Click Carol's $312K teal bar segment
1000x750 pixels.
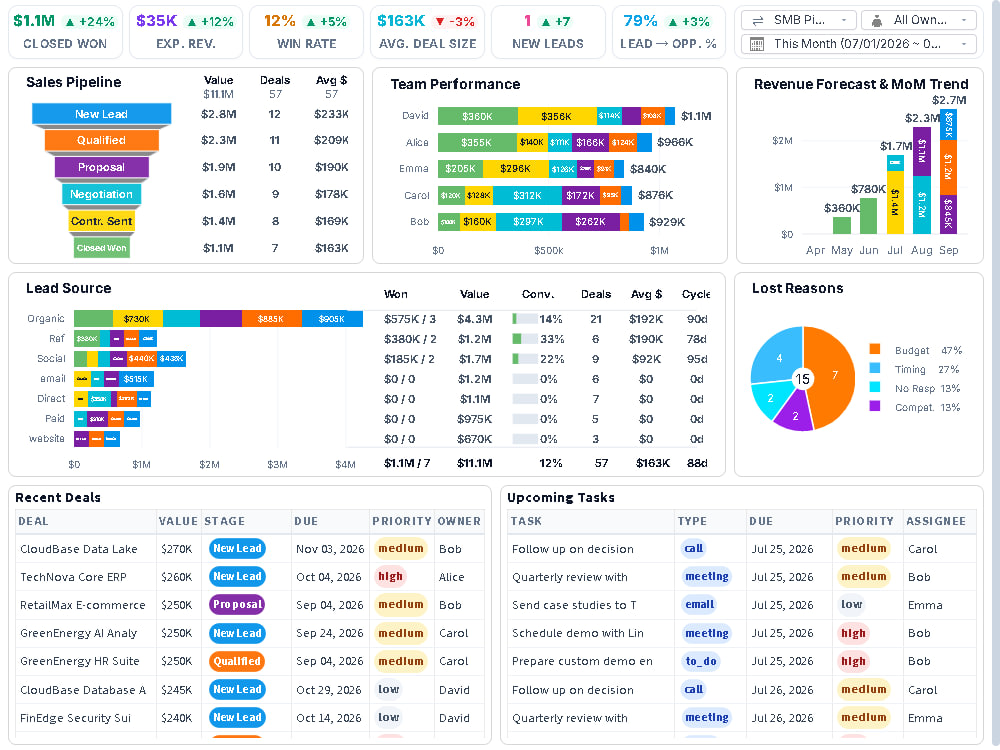point(527,196)
